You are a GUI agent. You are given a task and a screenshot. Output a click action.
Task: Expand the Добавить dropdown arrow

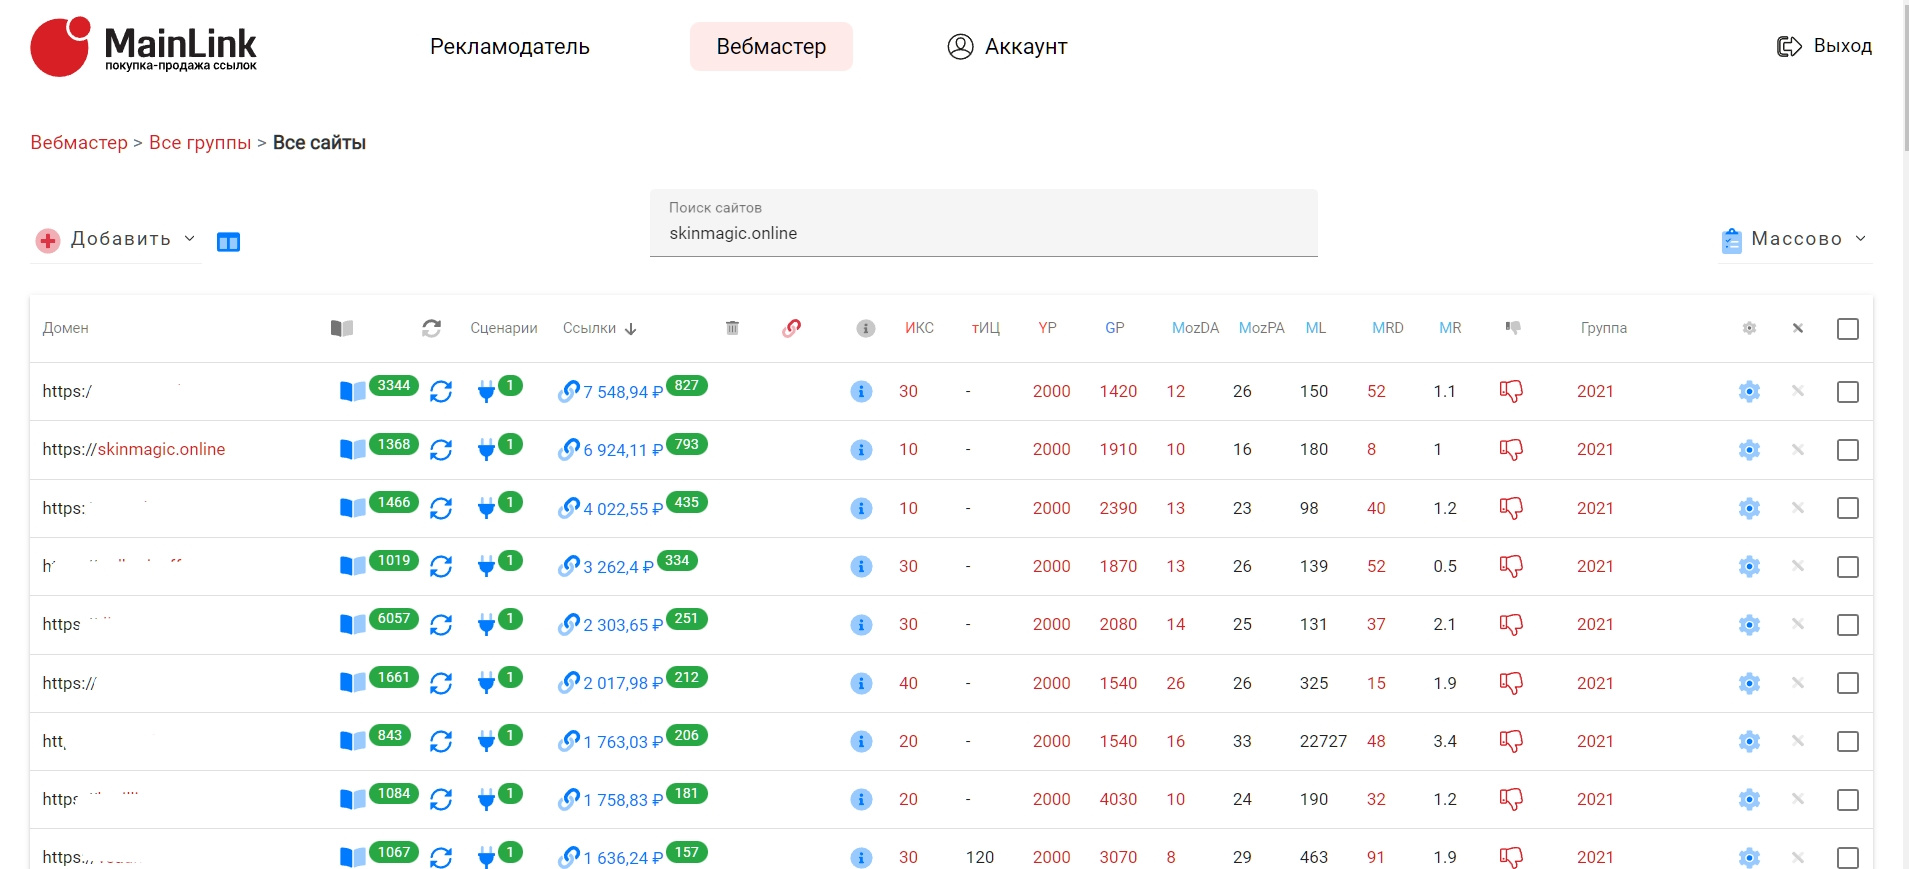point(190,239)
